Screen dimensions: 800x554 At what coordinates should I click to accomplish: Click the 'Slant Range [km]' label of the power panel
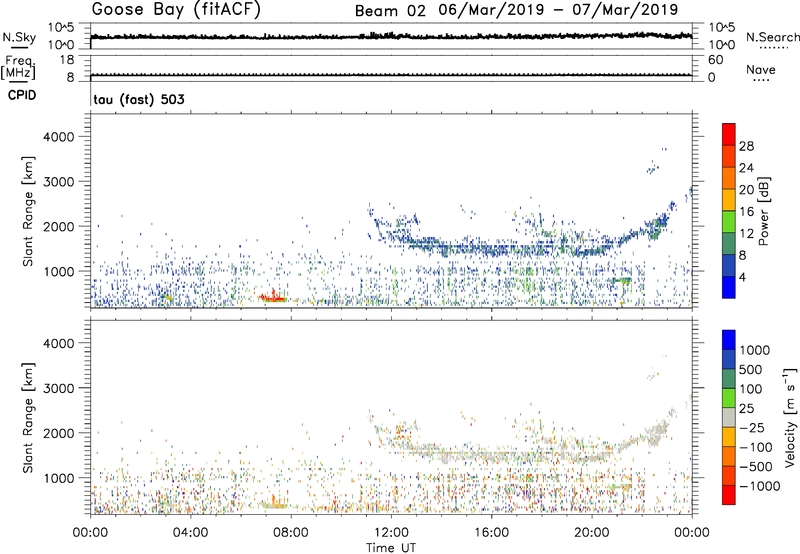[x=28, y=211]
